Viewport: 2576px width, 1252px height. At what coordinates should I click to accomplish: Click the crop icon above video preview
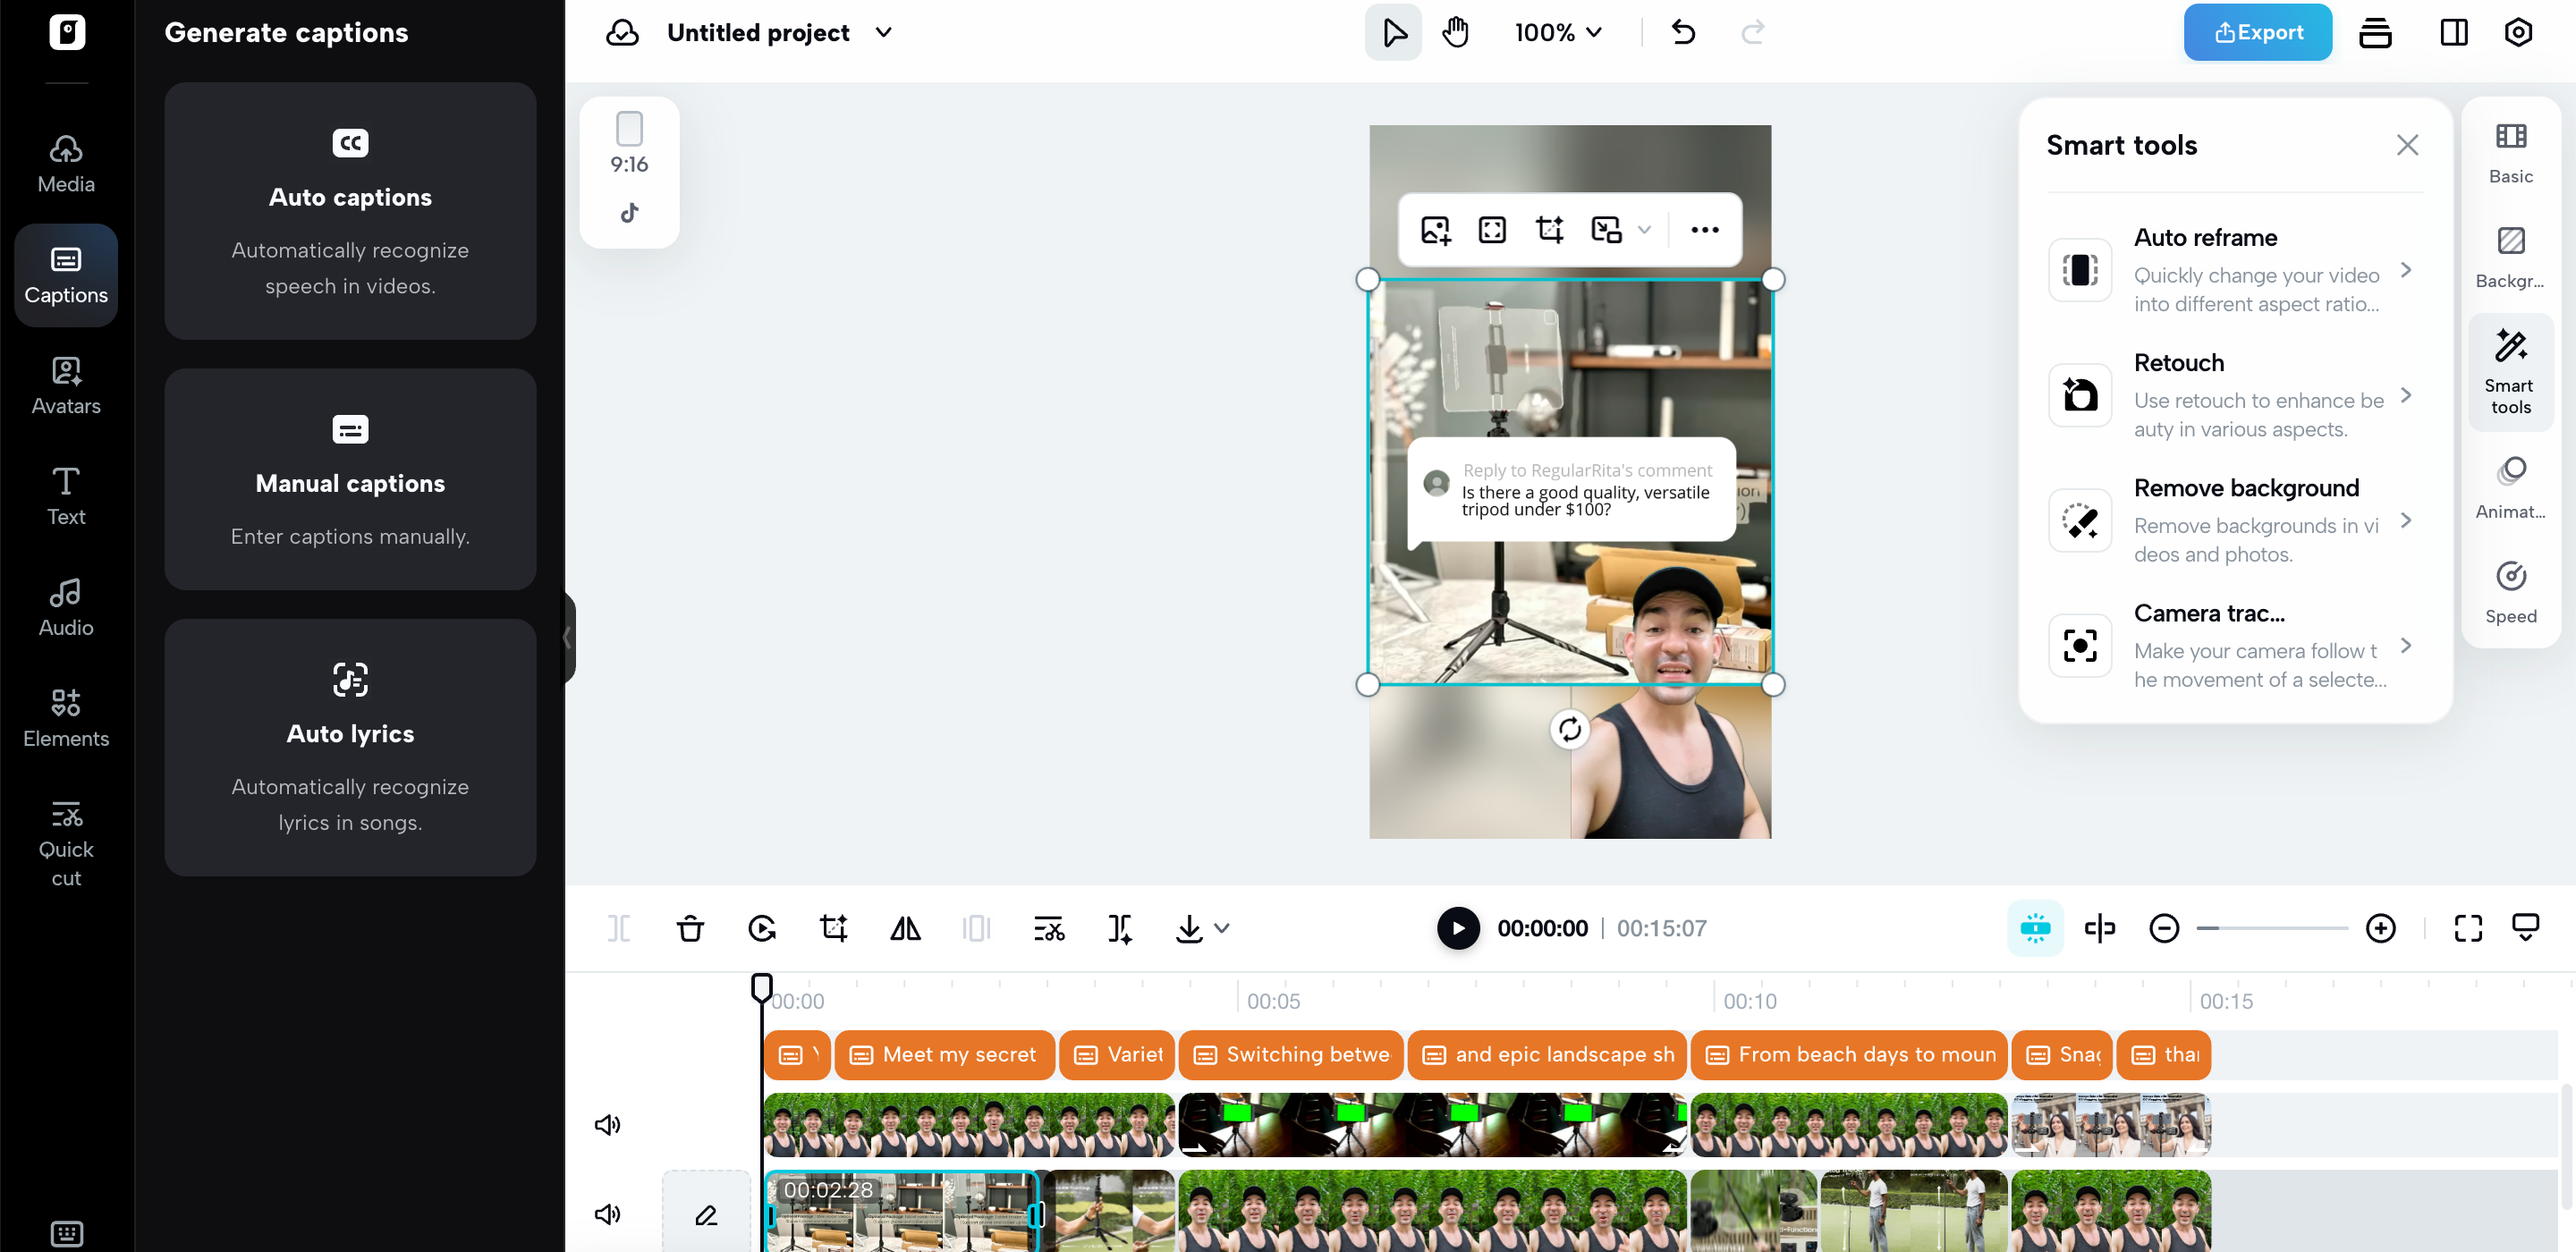[x=1549, y=230]
